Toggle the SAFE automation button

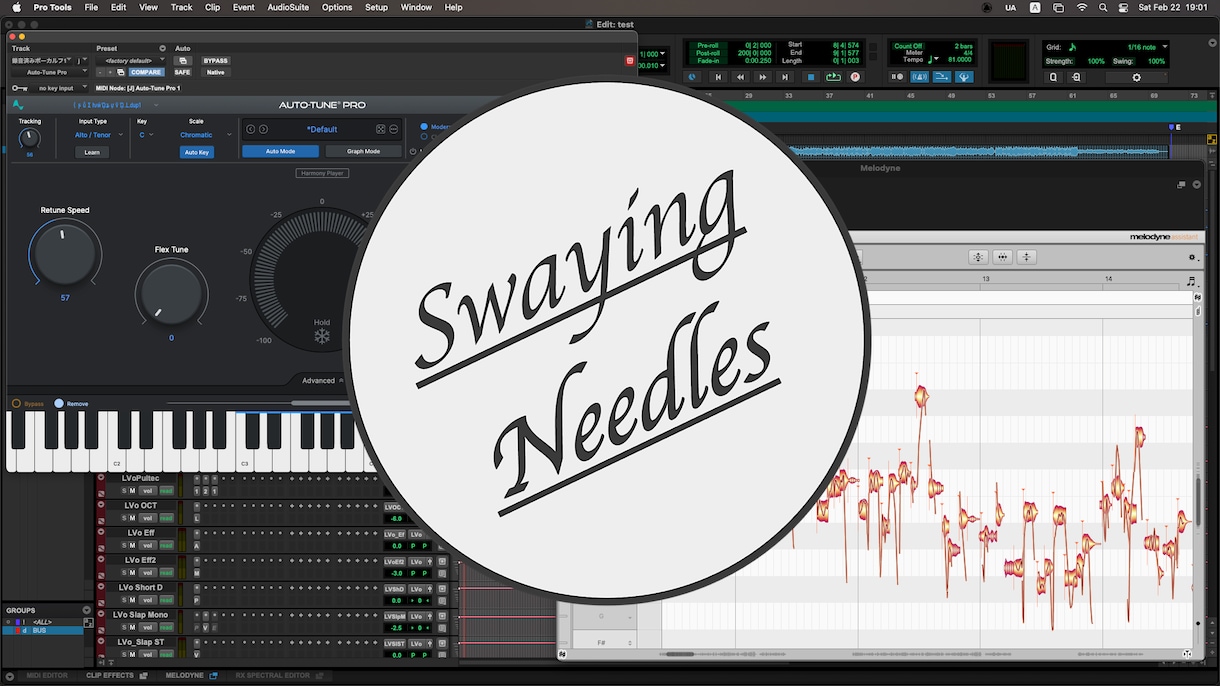(x=182, y=72)
